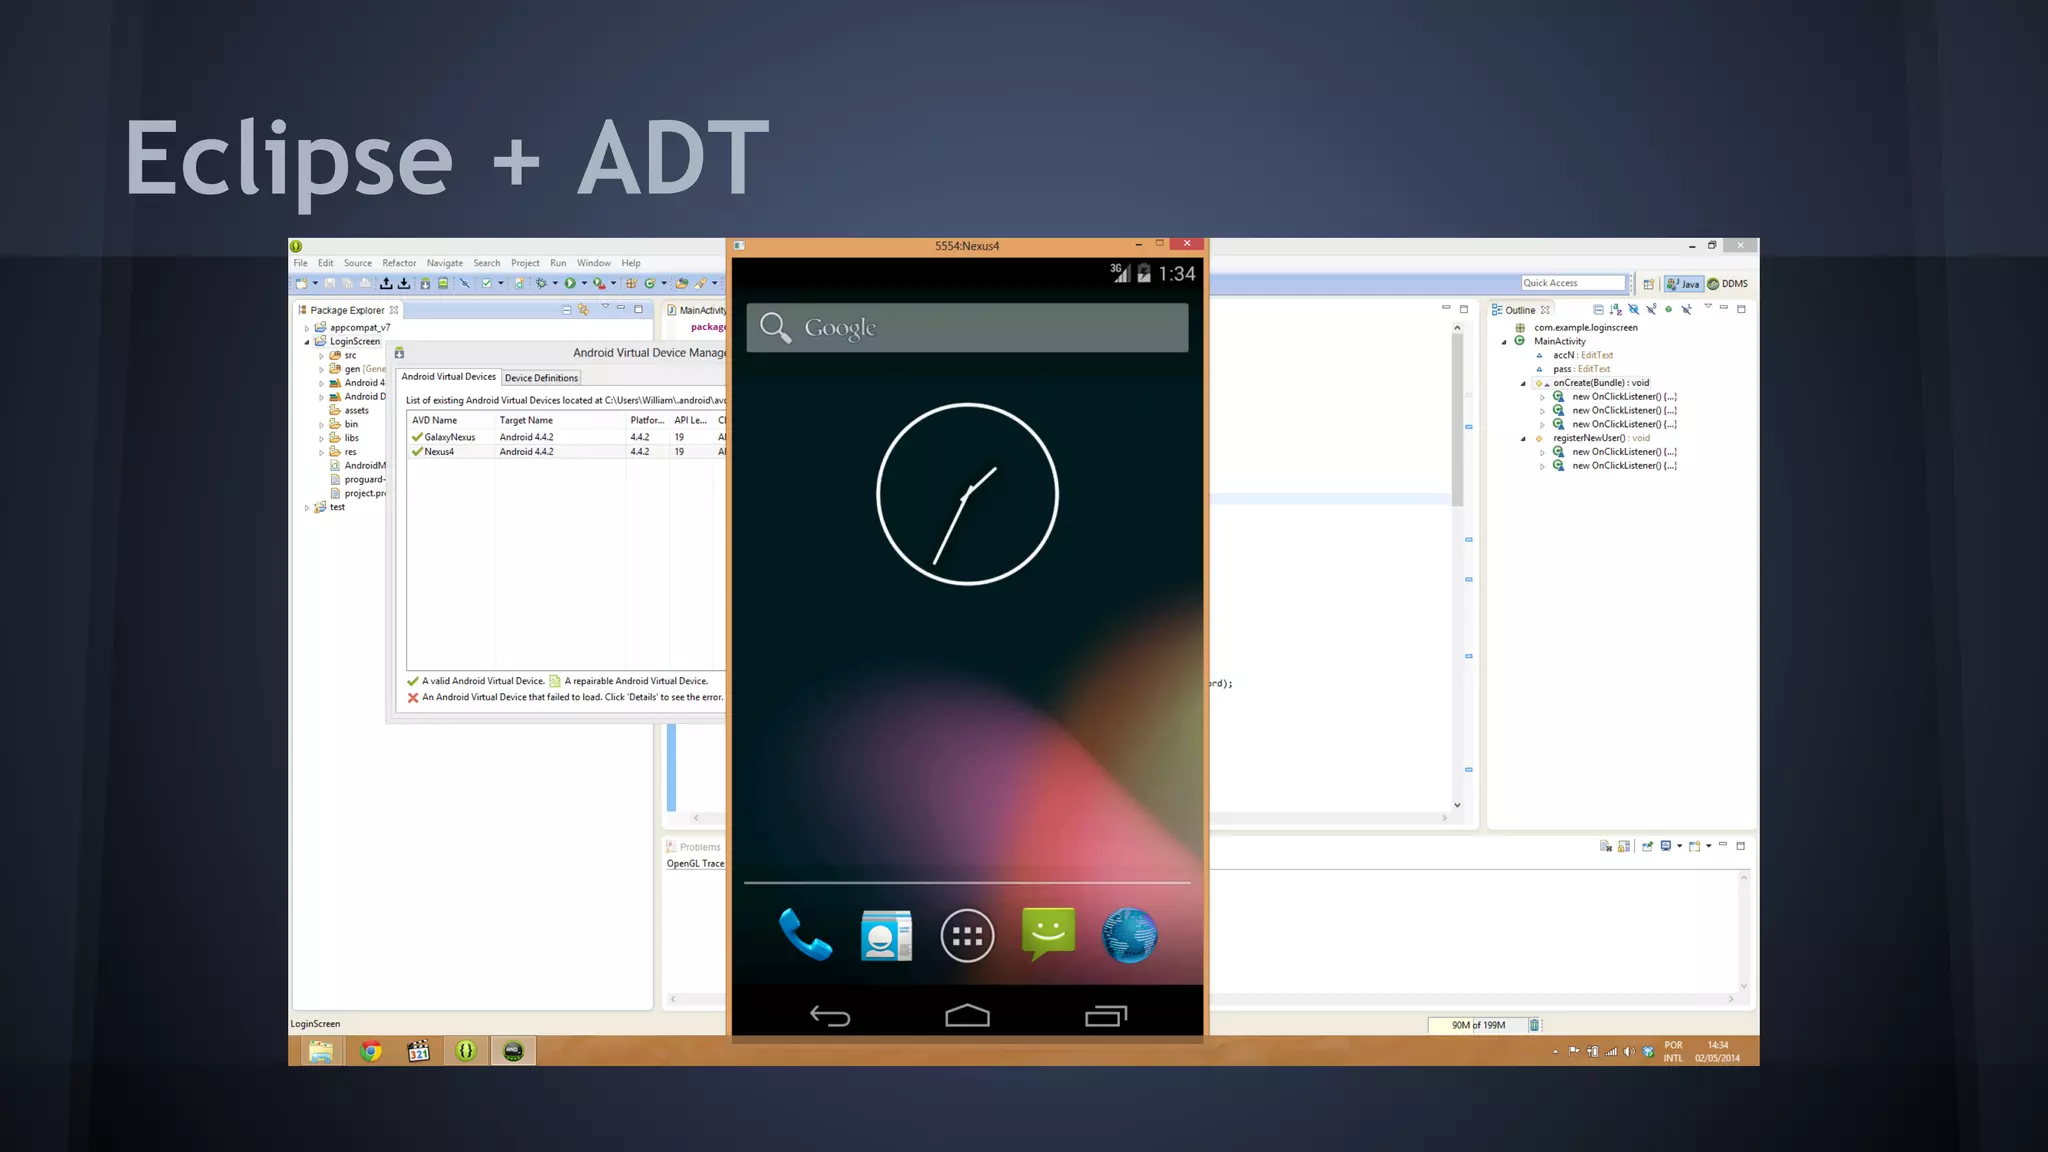Select the Nexus4 AVD row
The image size is (2048, 1152).
(567, 452)
